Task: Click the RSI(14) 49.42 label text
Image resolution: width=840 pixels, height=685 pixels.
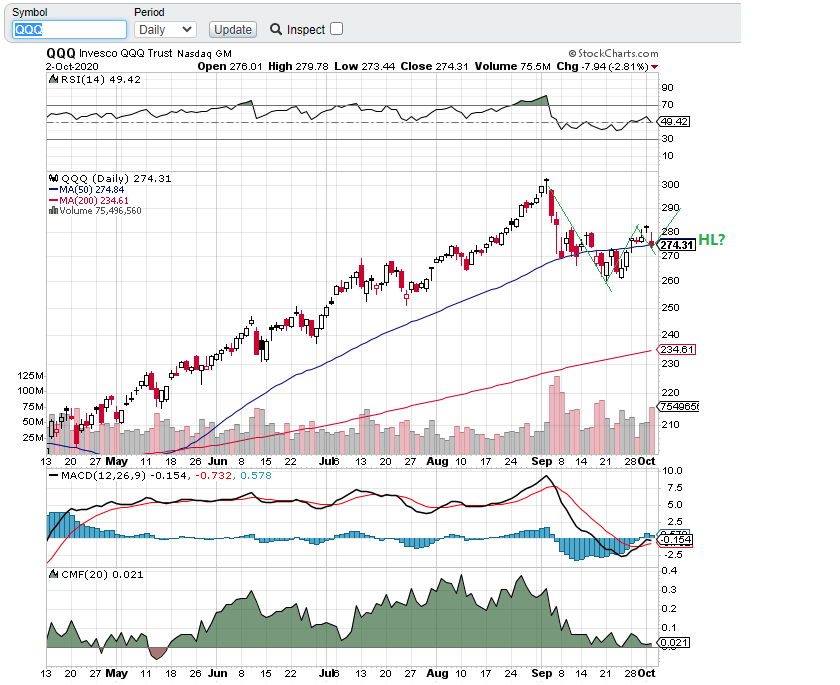Action: pyautogui.click(x=101, y=79)
